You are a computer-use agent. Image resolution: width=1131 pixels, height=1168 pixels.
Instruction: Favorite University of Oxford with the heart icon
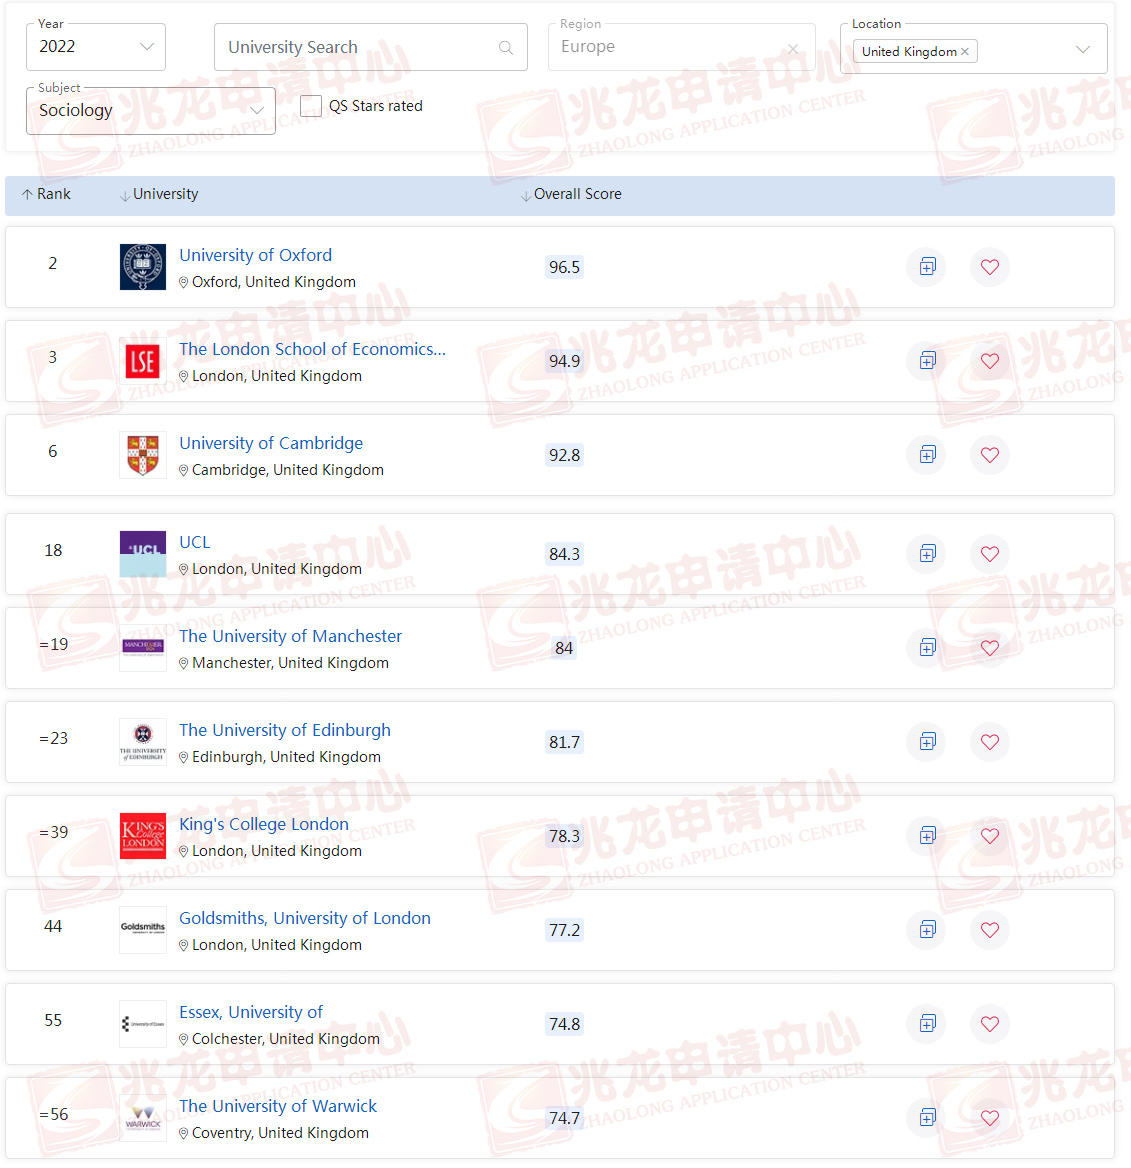[x=990, y=267]
